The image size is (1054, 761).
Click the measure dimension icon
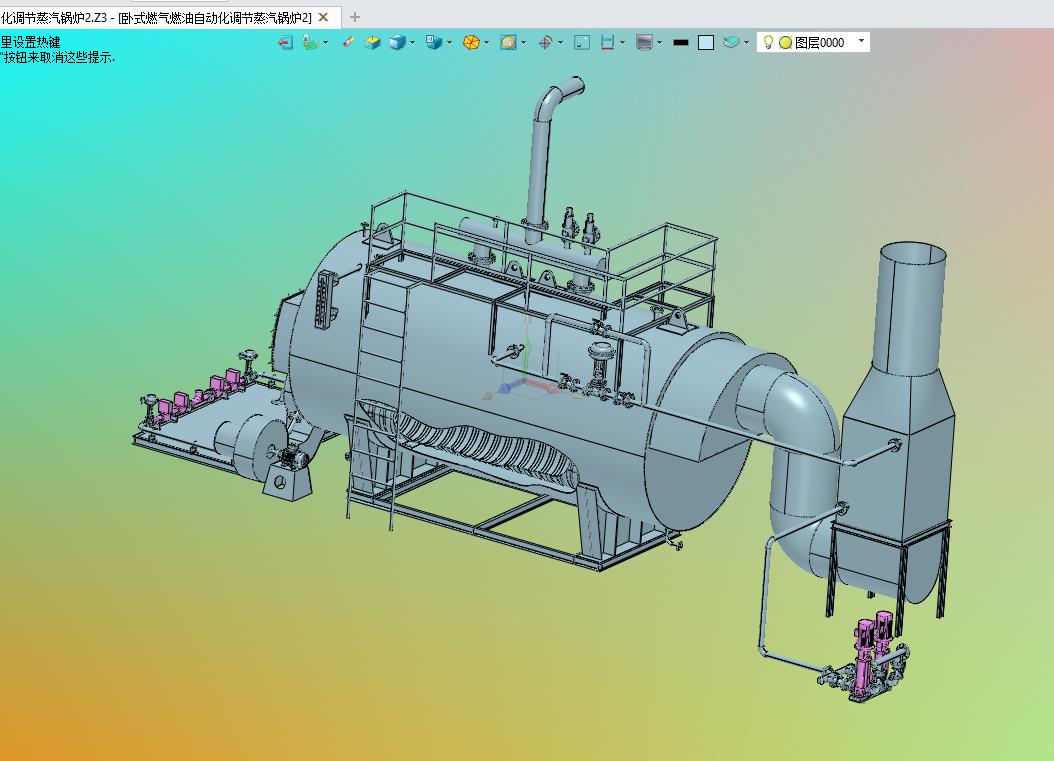pos(607,42)
